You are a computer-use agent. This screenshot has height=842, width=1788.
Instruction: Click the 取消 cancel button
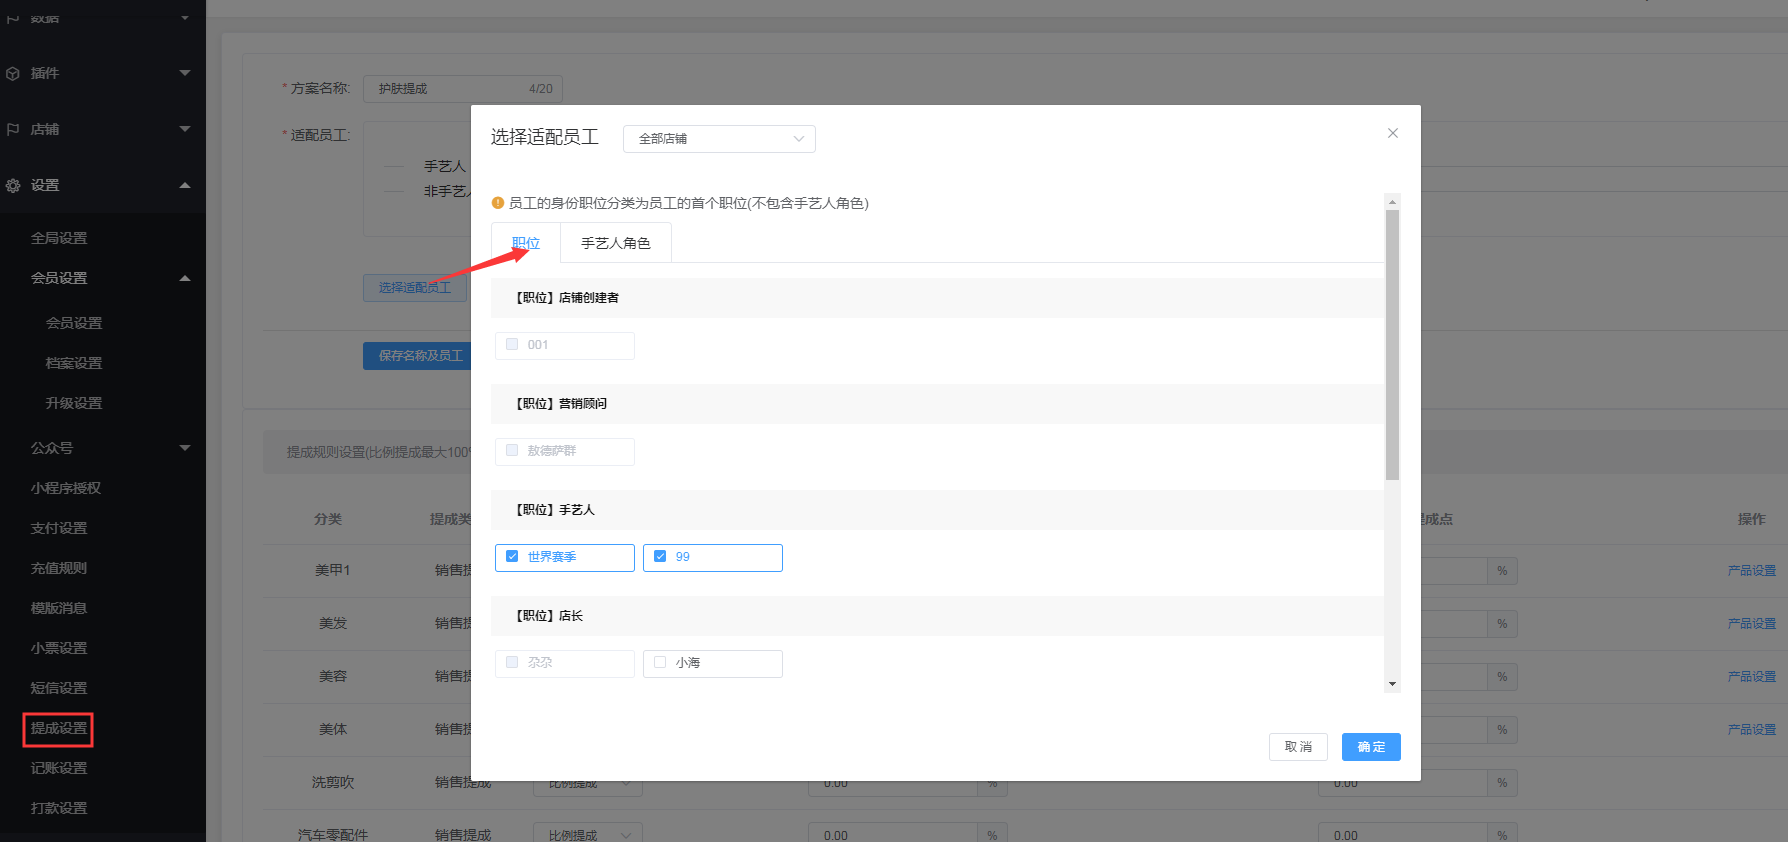(x=1298, y=747)
